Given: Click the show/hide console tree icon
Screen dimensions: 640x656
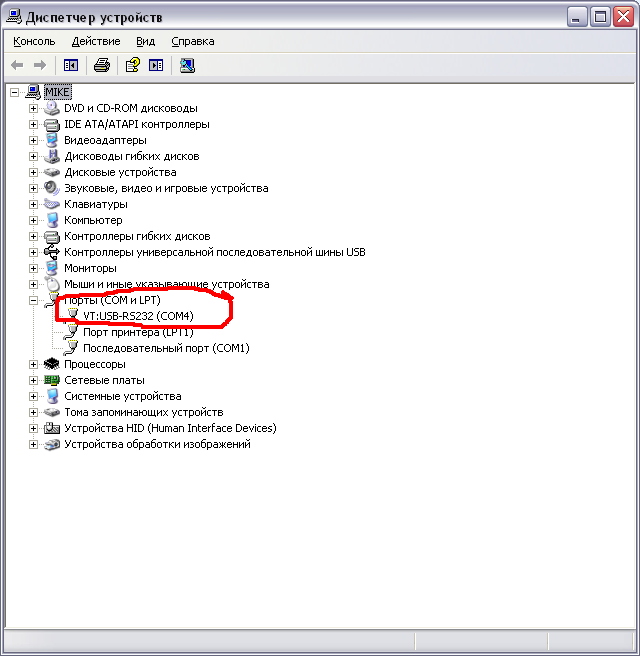Looking at the screenshot, I should coord(71,65).
